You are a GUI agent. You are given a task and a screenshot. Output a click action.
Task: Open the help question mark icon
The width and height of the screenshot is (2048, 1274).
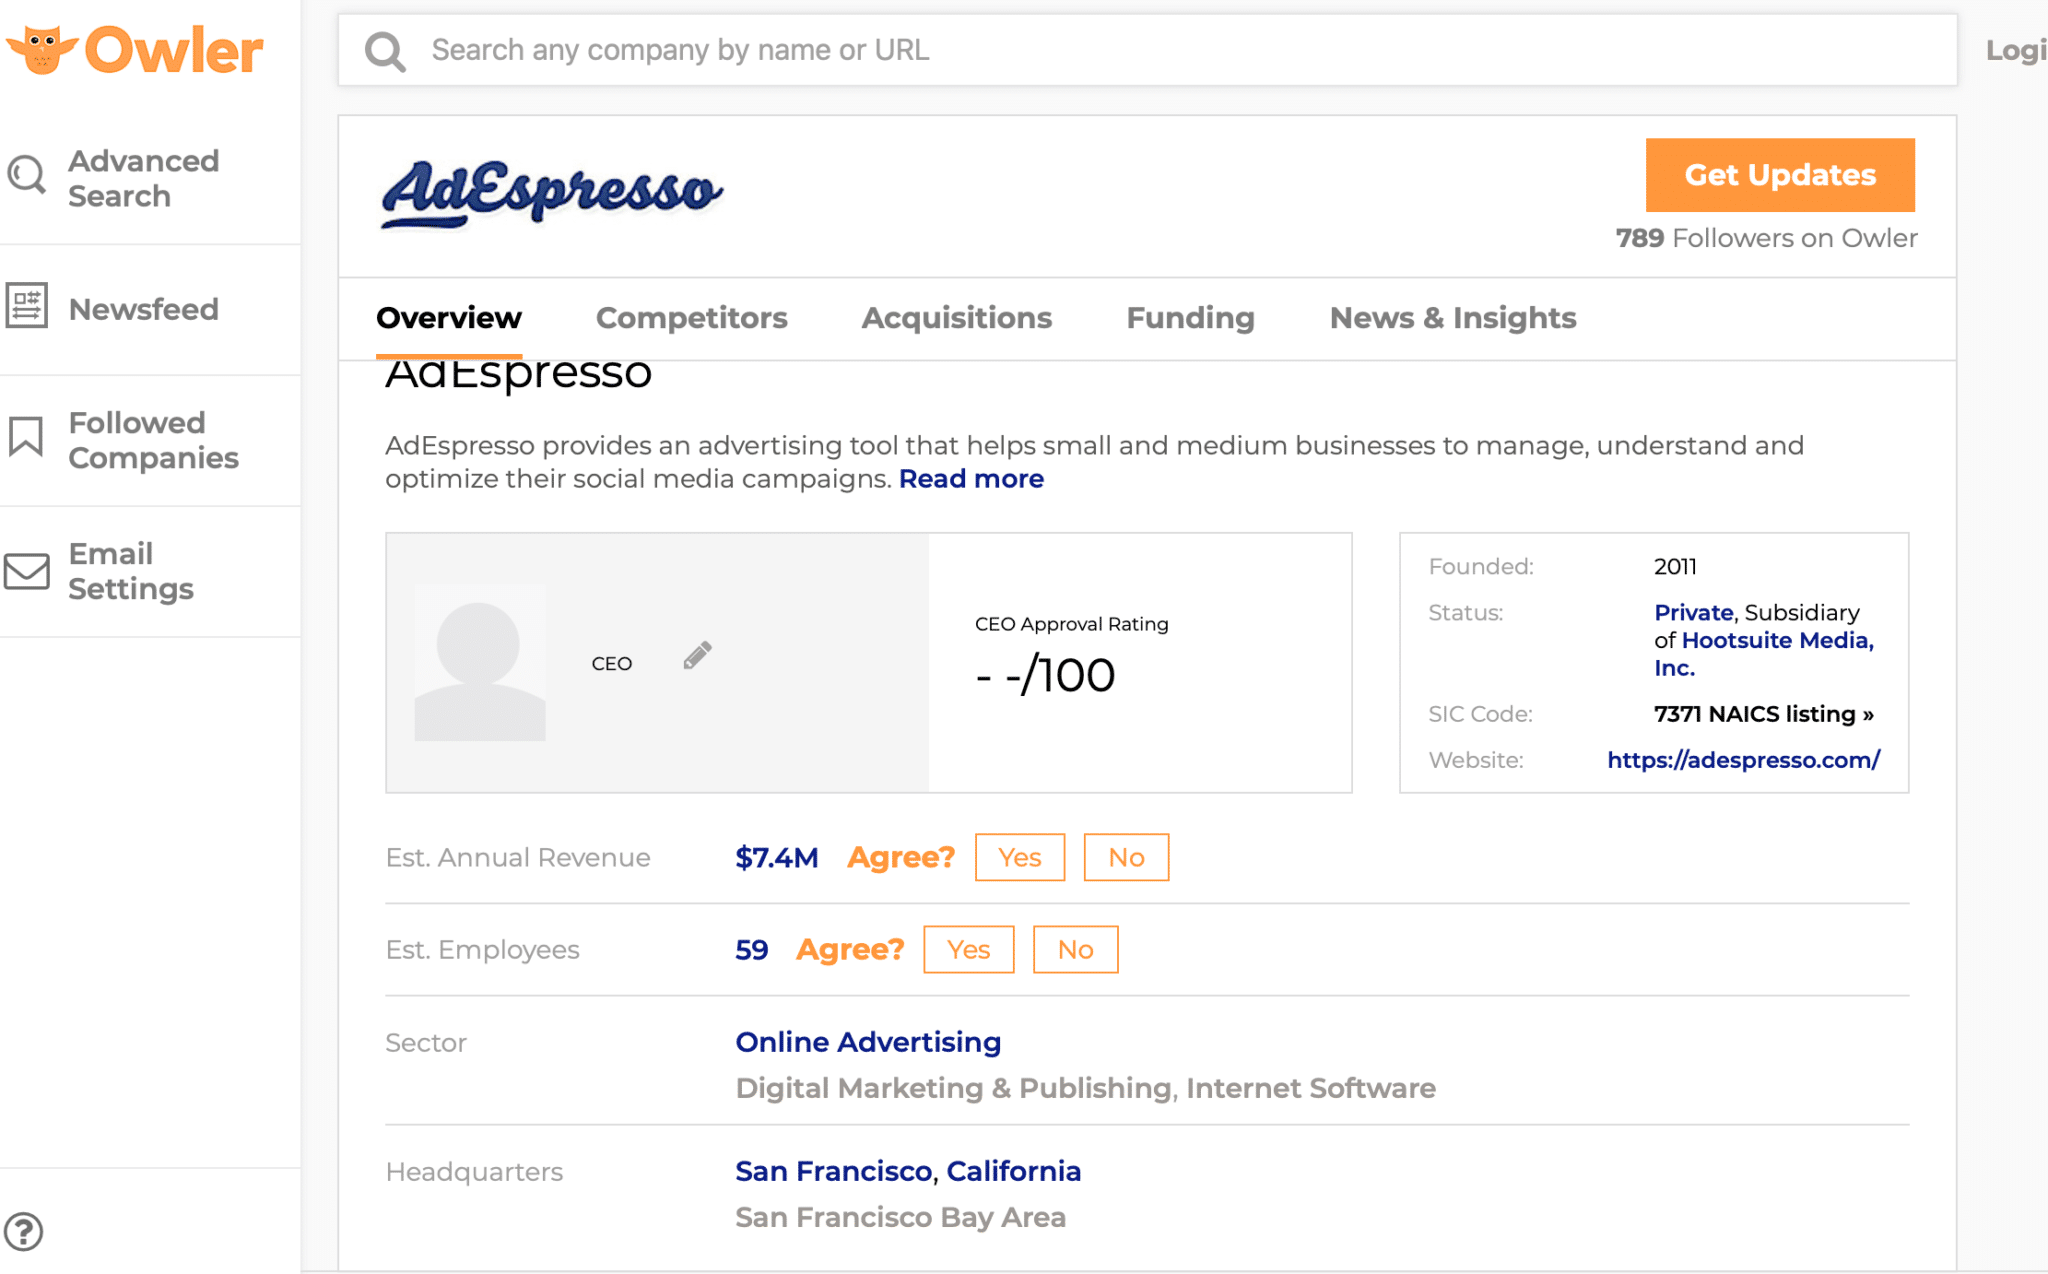pyautogui.click(x=23, y=1231)
